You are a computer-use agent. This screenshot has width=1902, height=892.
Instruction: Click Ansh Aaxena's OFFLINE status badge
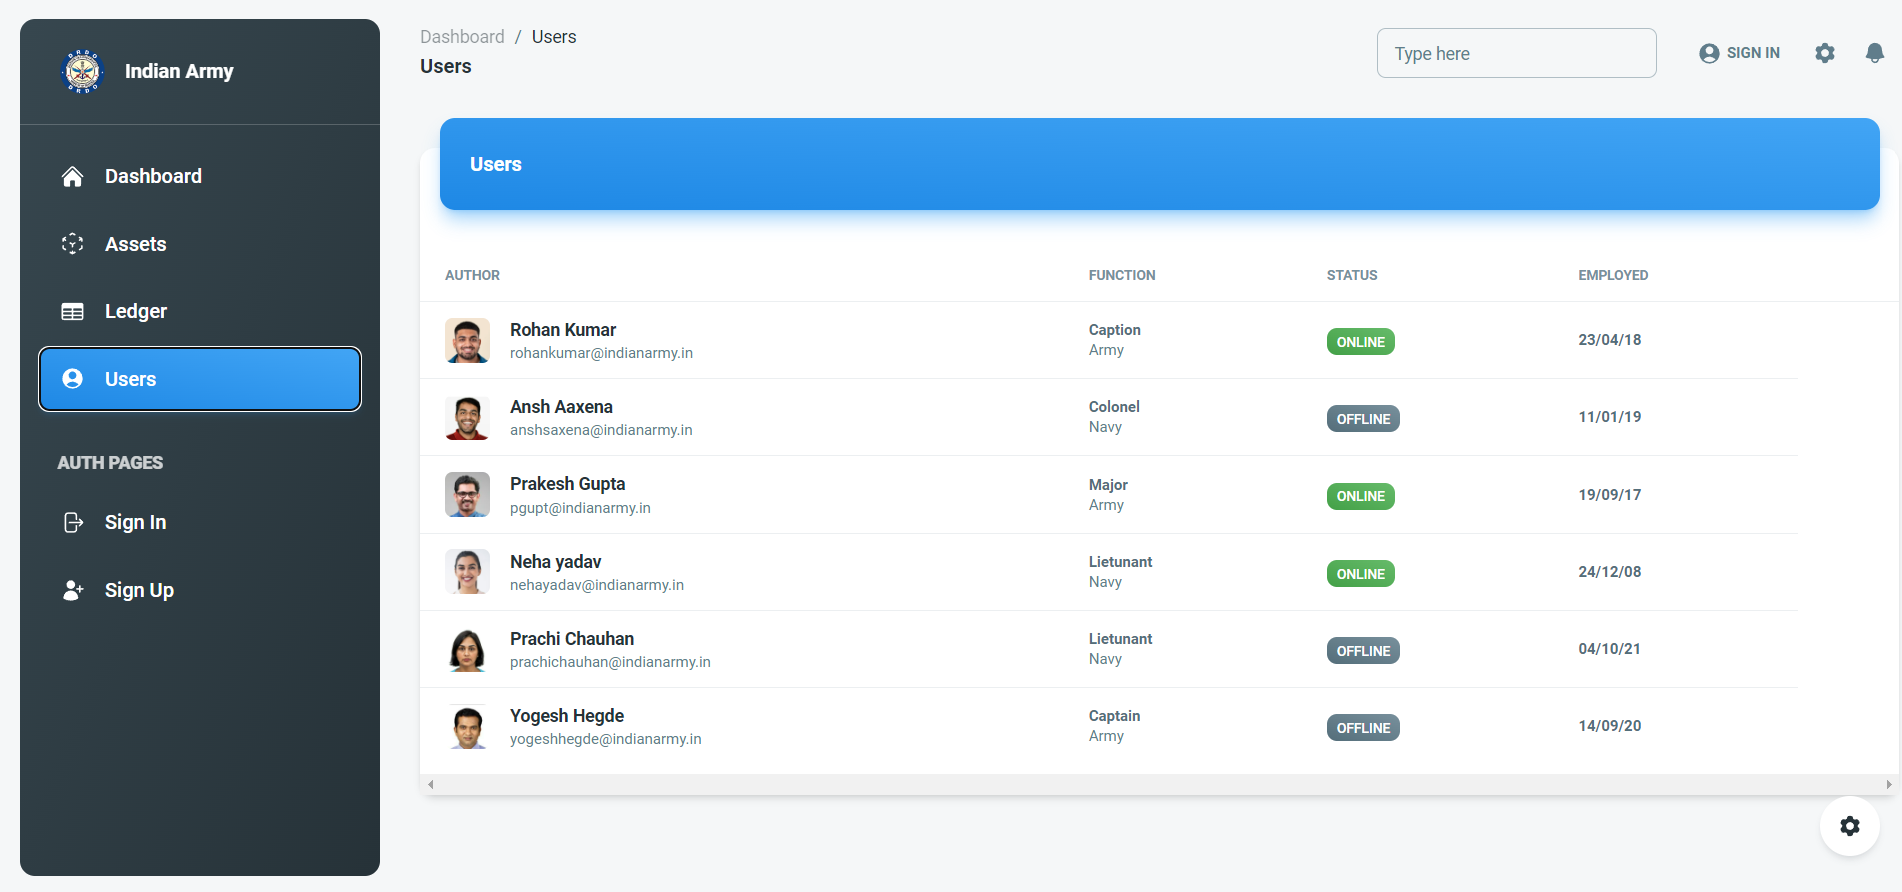pyautogui.click(x=1363, y=419)
